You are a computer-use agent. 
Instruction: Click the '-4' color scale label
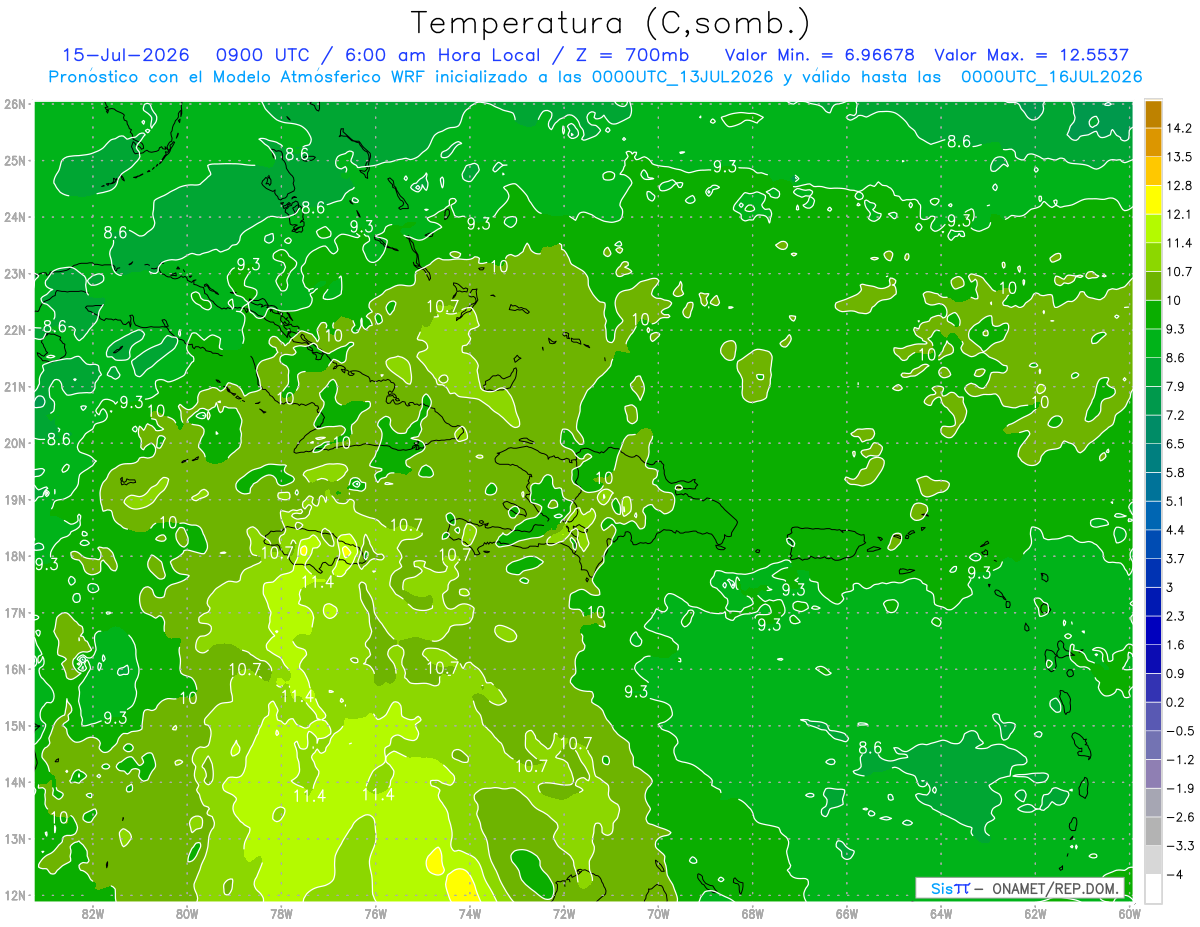click(x=1174, y=874)
